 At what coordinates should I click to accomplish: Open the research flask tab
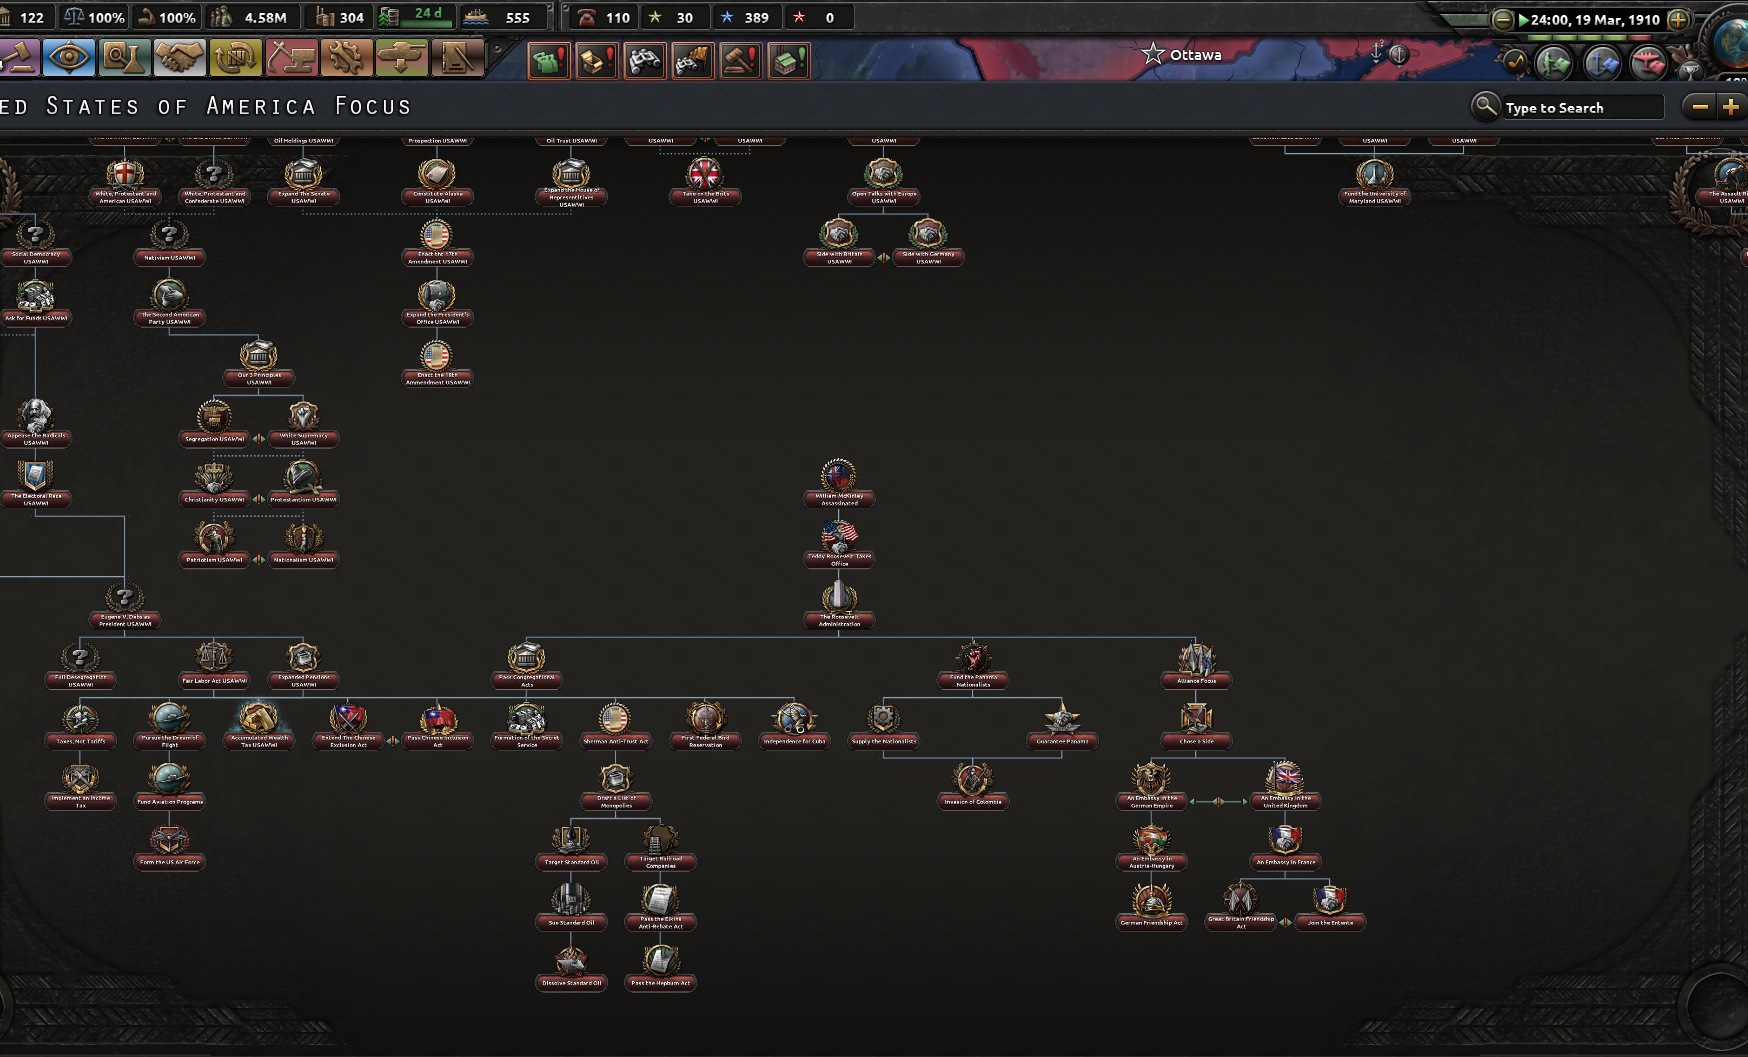(x=123, y=58)
